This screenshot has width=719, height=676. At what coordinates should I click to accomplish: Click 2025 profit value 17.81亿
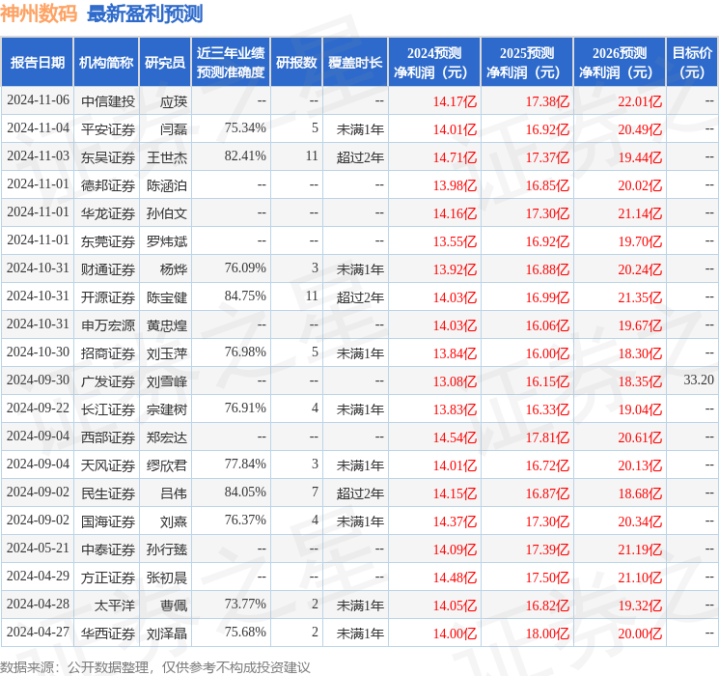point(548,437)
